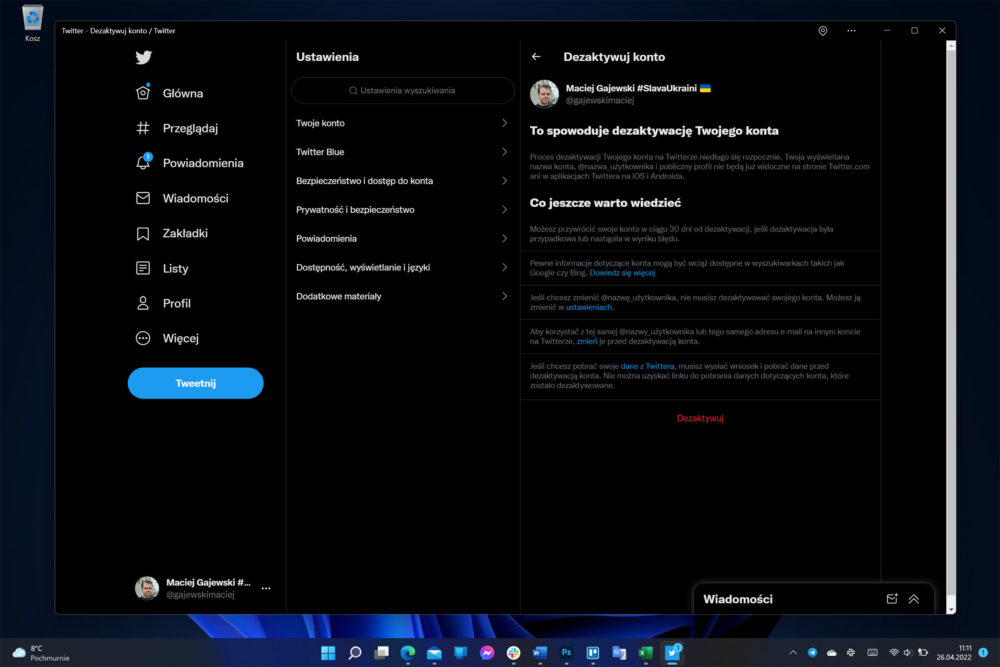Open Slack from the taskbar
The width and height of the screenshot is (1000, 667).
click(513, 652)
